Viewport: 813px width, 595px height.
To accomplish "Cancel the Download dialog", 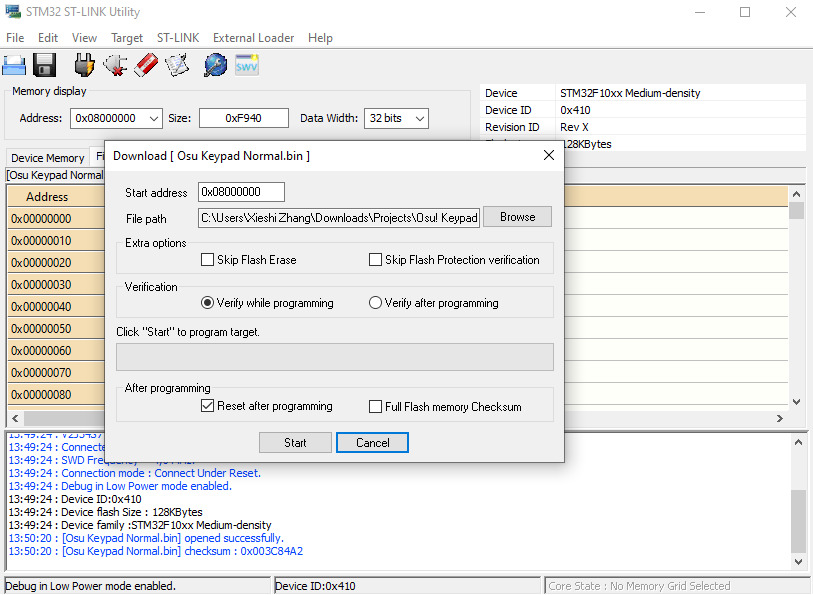I will click(372, 443).
